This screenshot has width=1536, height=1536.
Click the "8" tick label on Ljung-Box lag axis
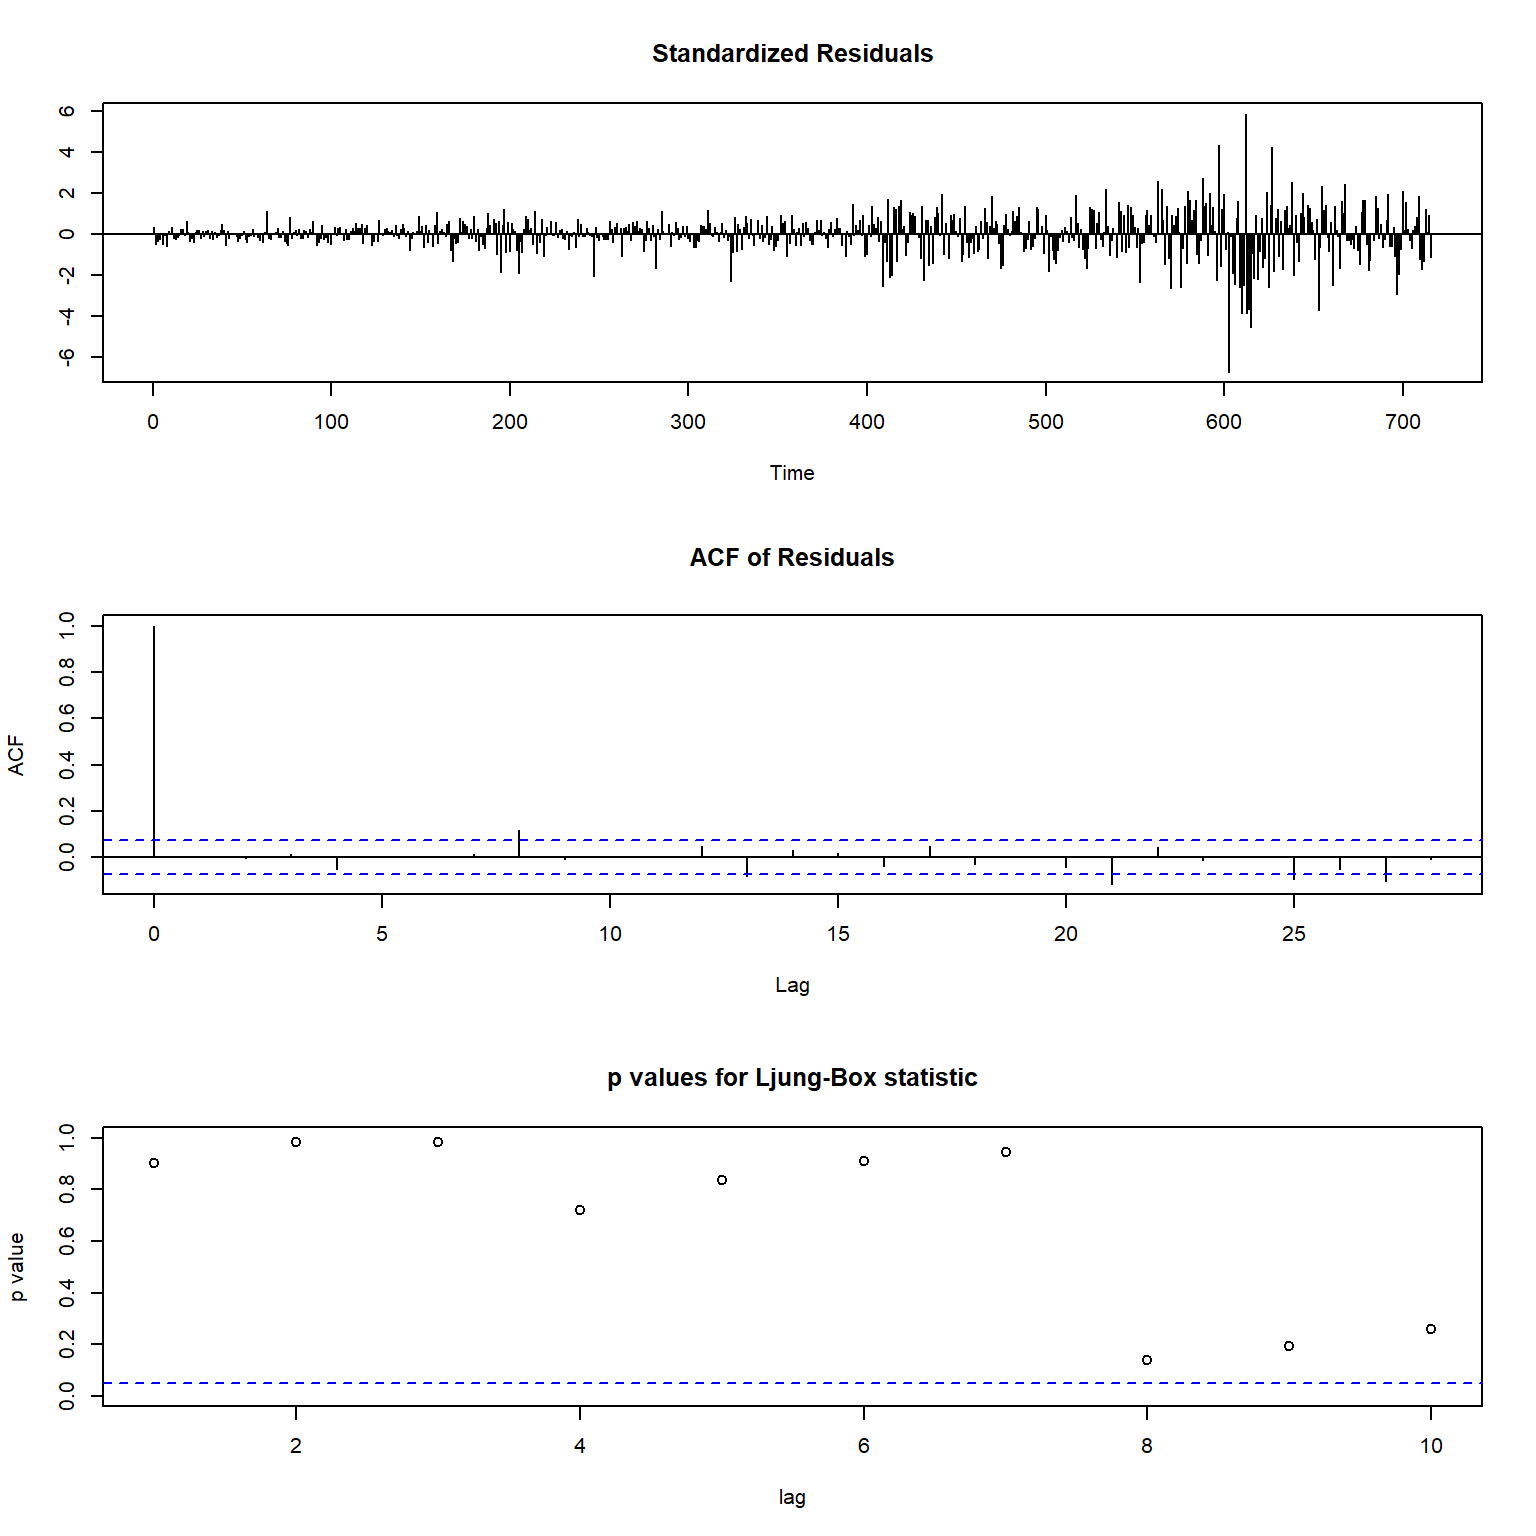pyautogui.click(x=1147, y=1446)
